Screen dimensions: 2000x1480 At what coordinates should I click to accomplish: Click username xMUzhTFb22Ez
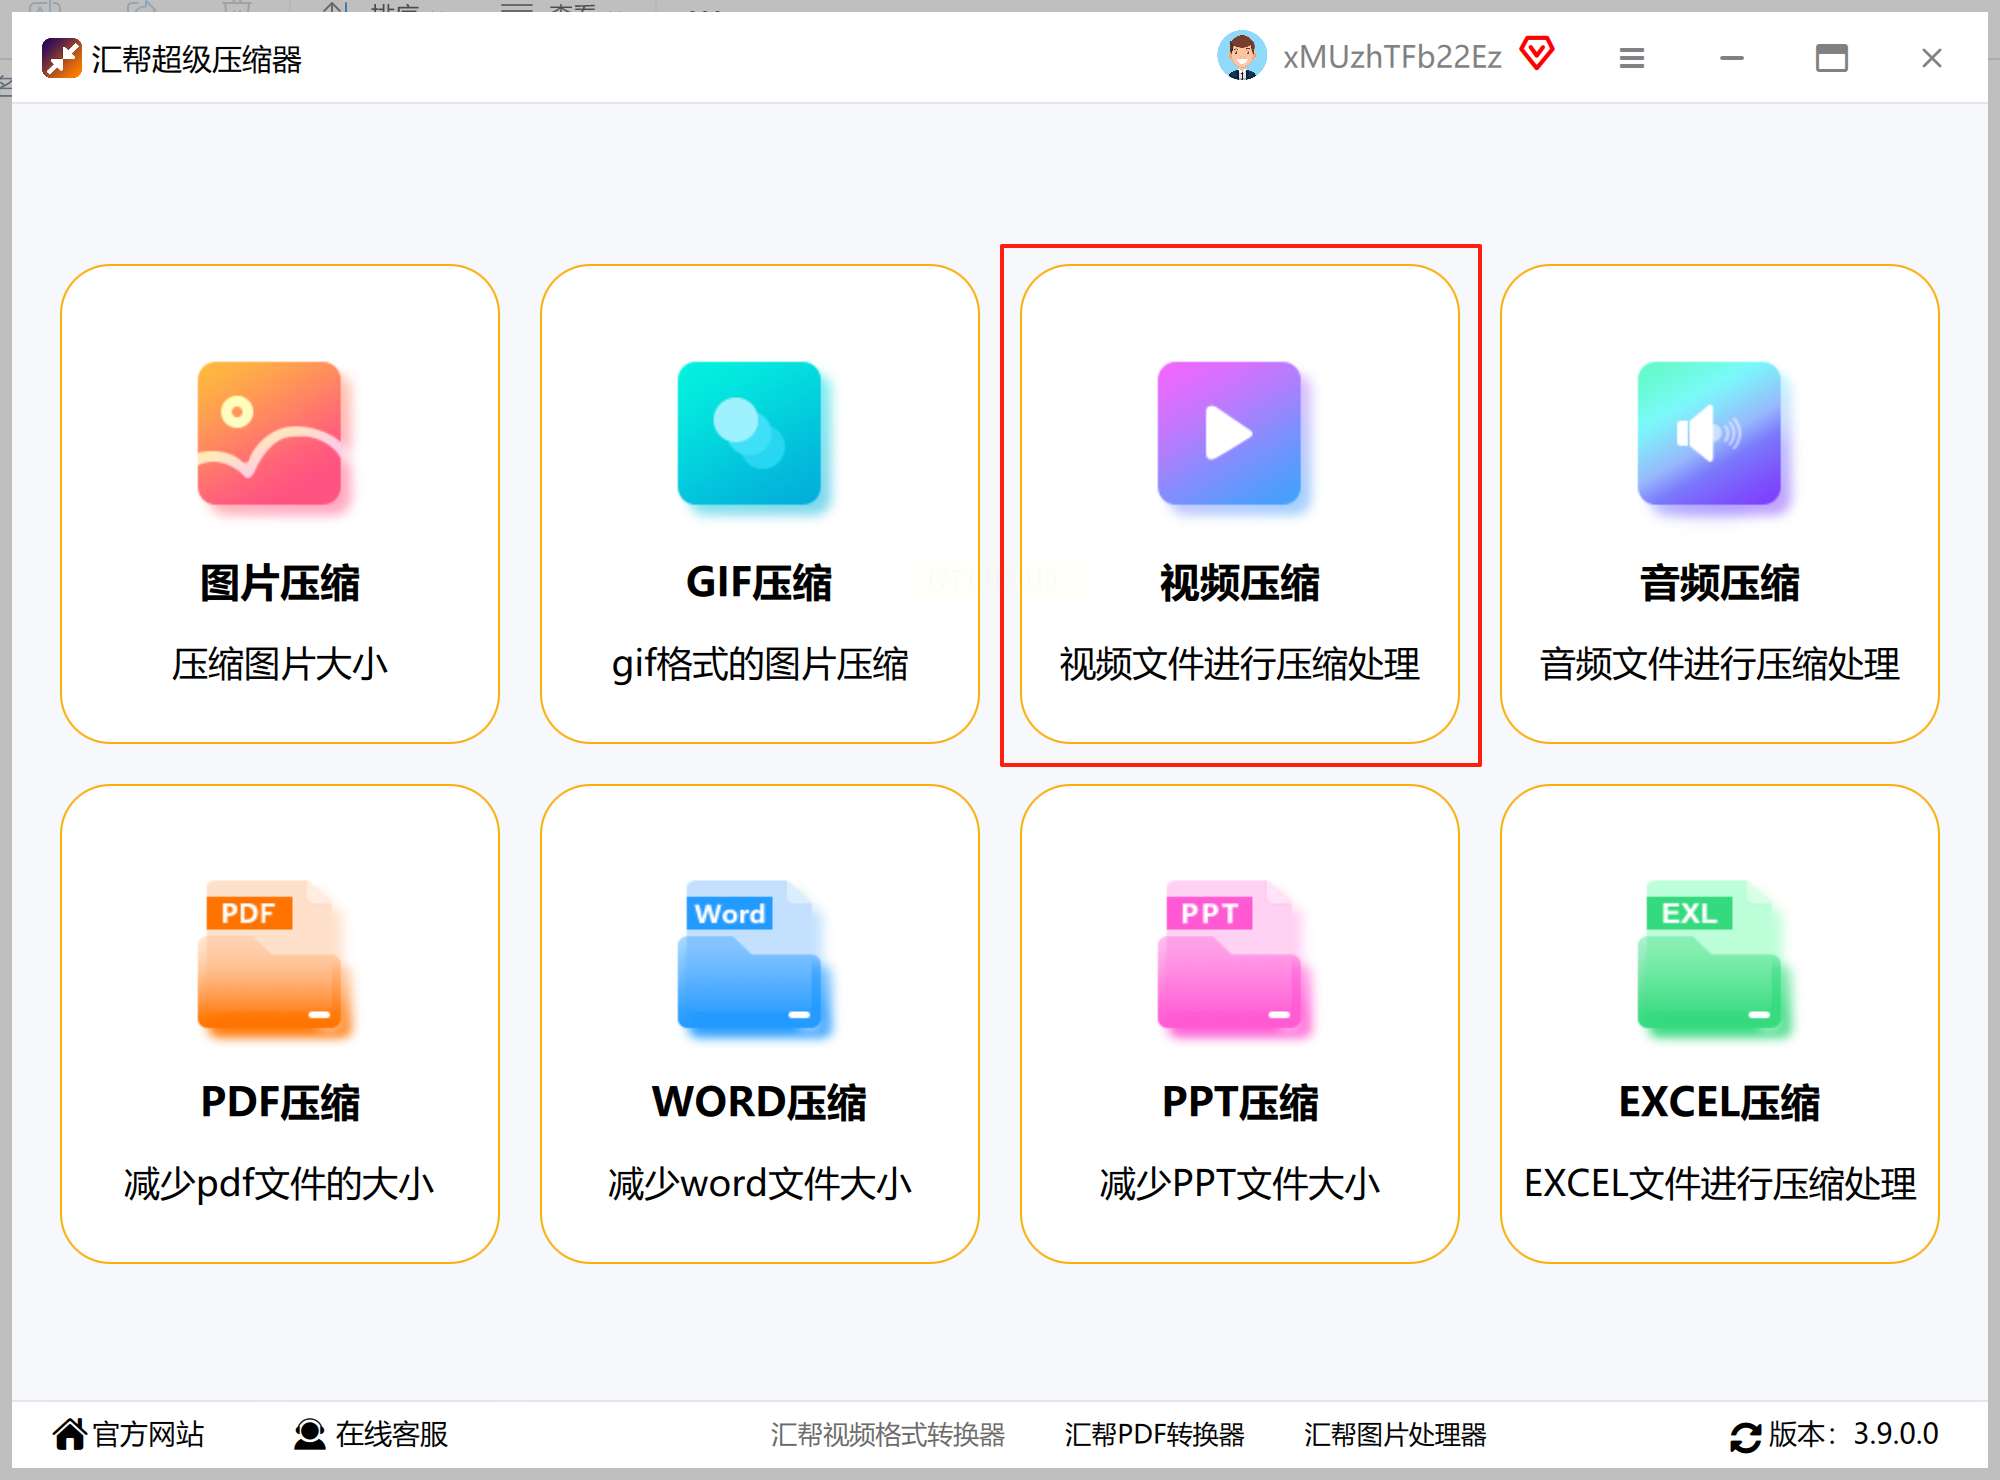click(x=1392, y=57)
